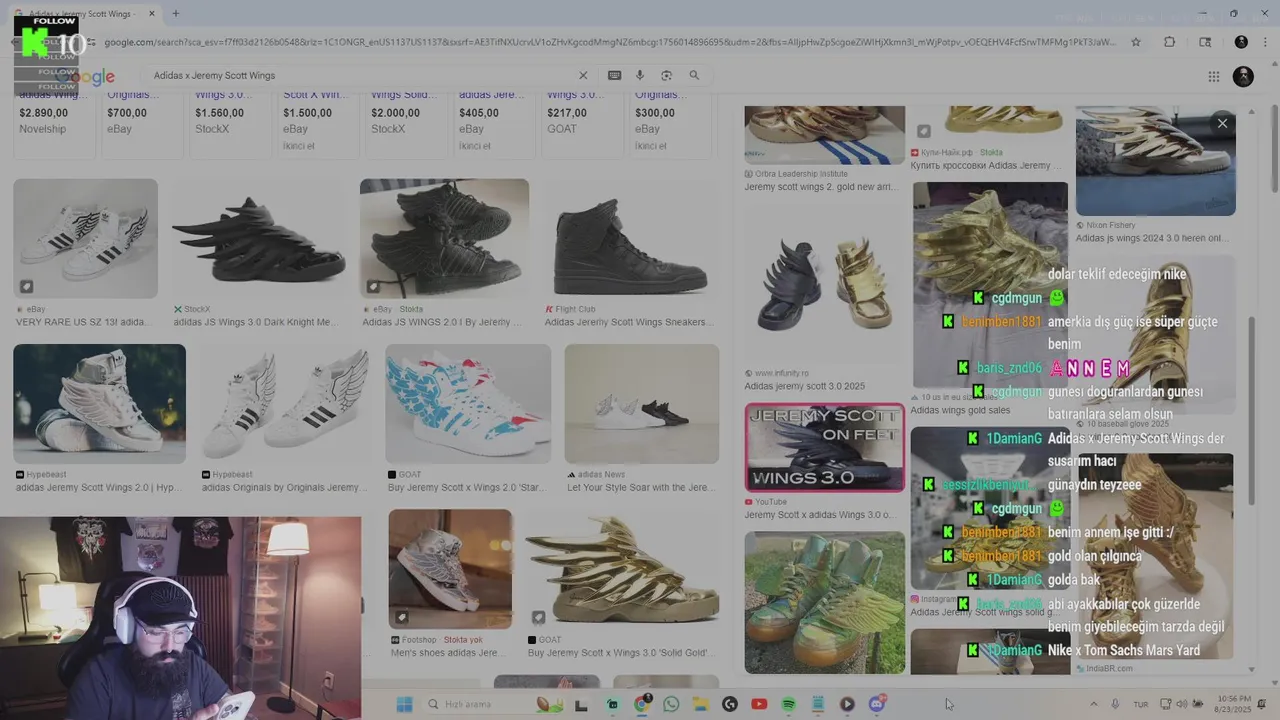Open the Orbra Leadership Institute gold wings image
Viewport: 1280px width, 720px height.
coord(824,135)
